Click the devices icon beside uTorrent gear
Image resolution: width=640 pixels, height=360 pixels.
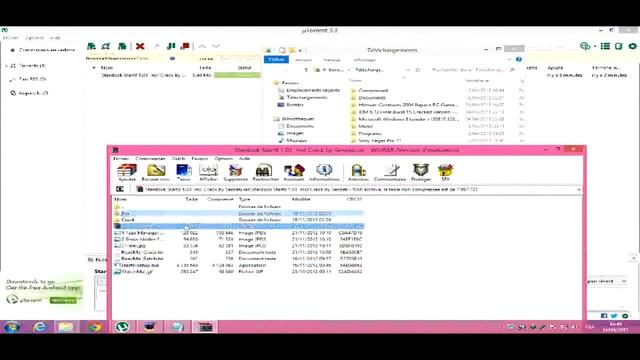[619, 46]
